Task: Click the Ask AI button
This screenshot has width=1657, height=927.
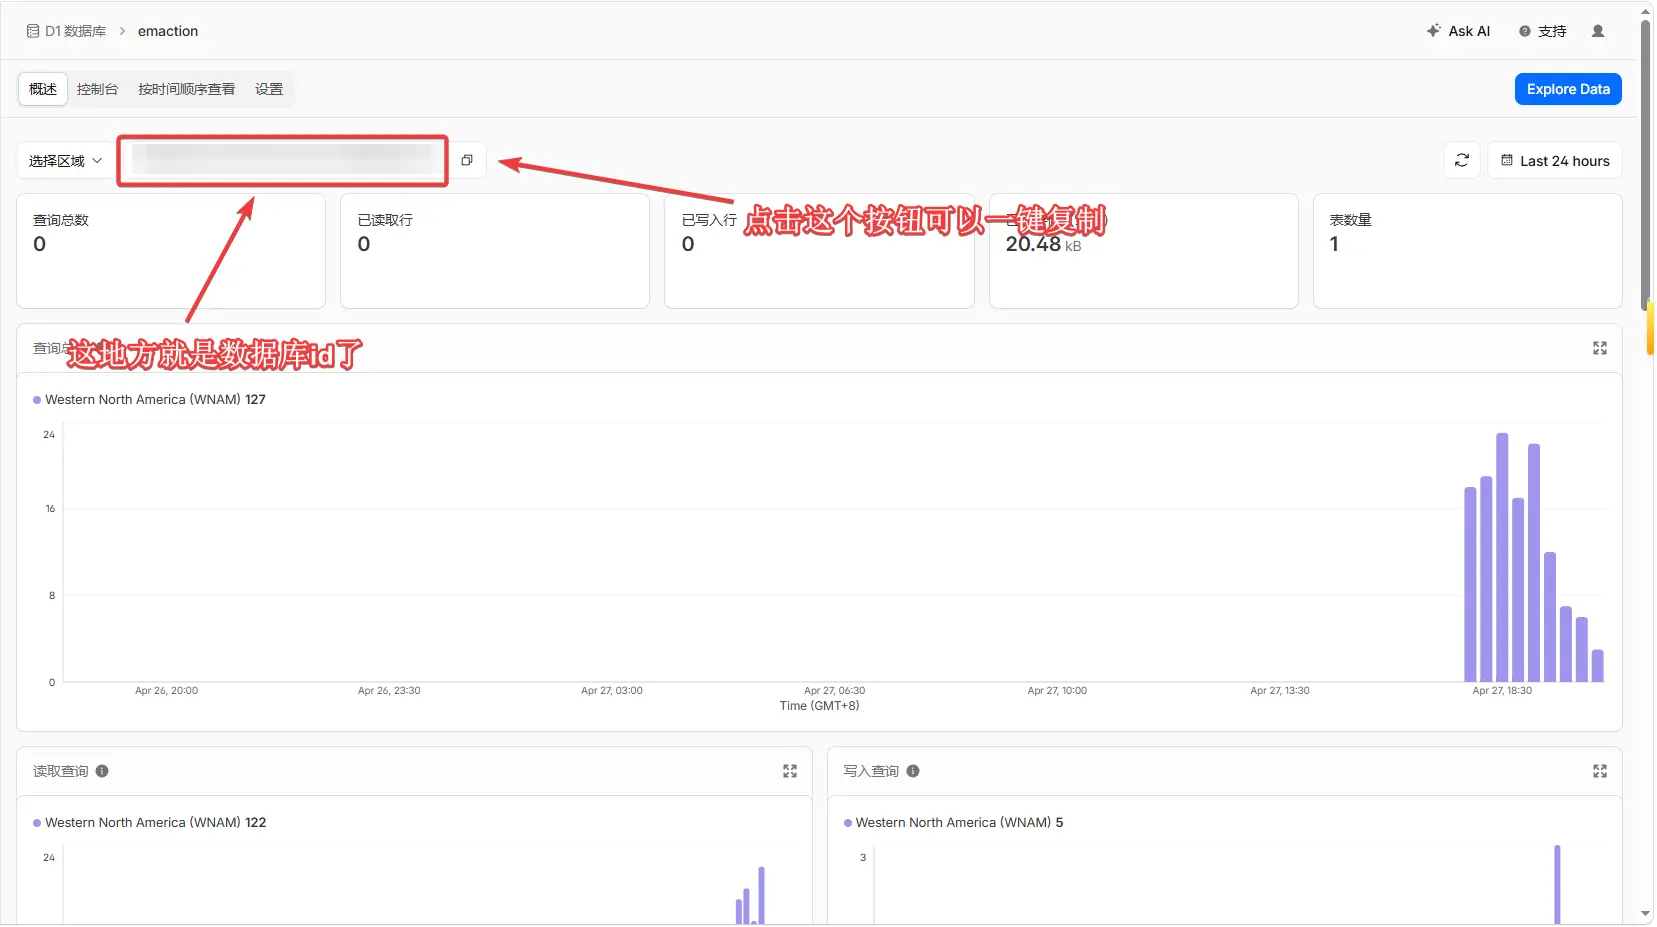Action: click(1458, 31)
